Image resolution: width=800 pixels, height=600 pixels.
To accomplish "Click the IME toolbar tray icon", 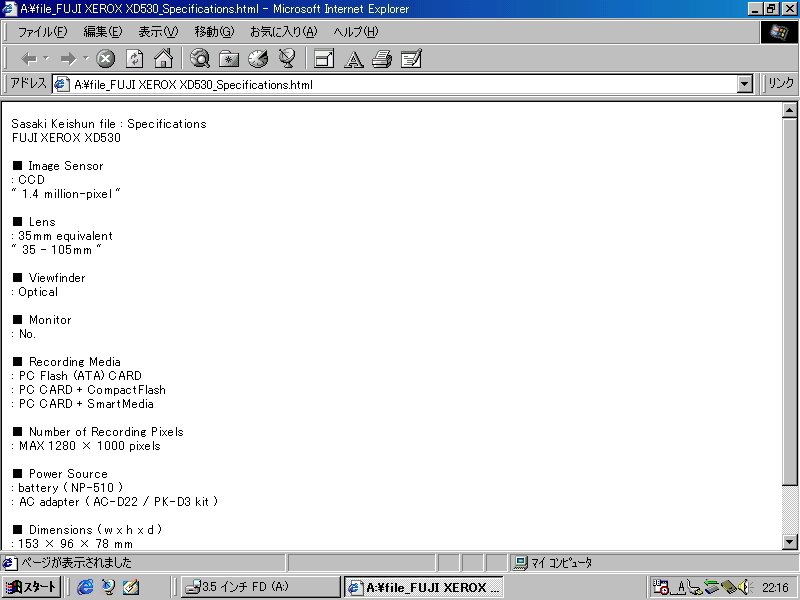I will tap(661, 587).
